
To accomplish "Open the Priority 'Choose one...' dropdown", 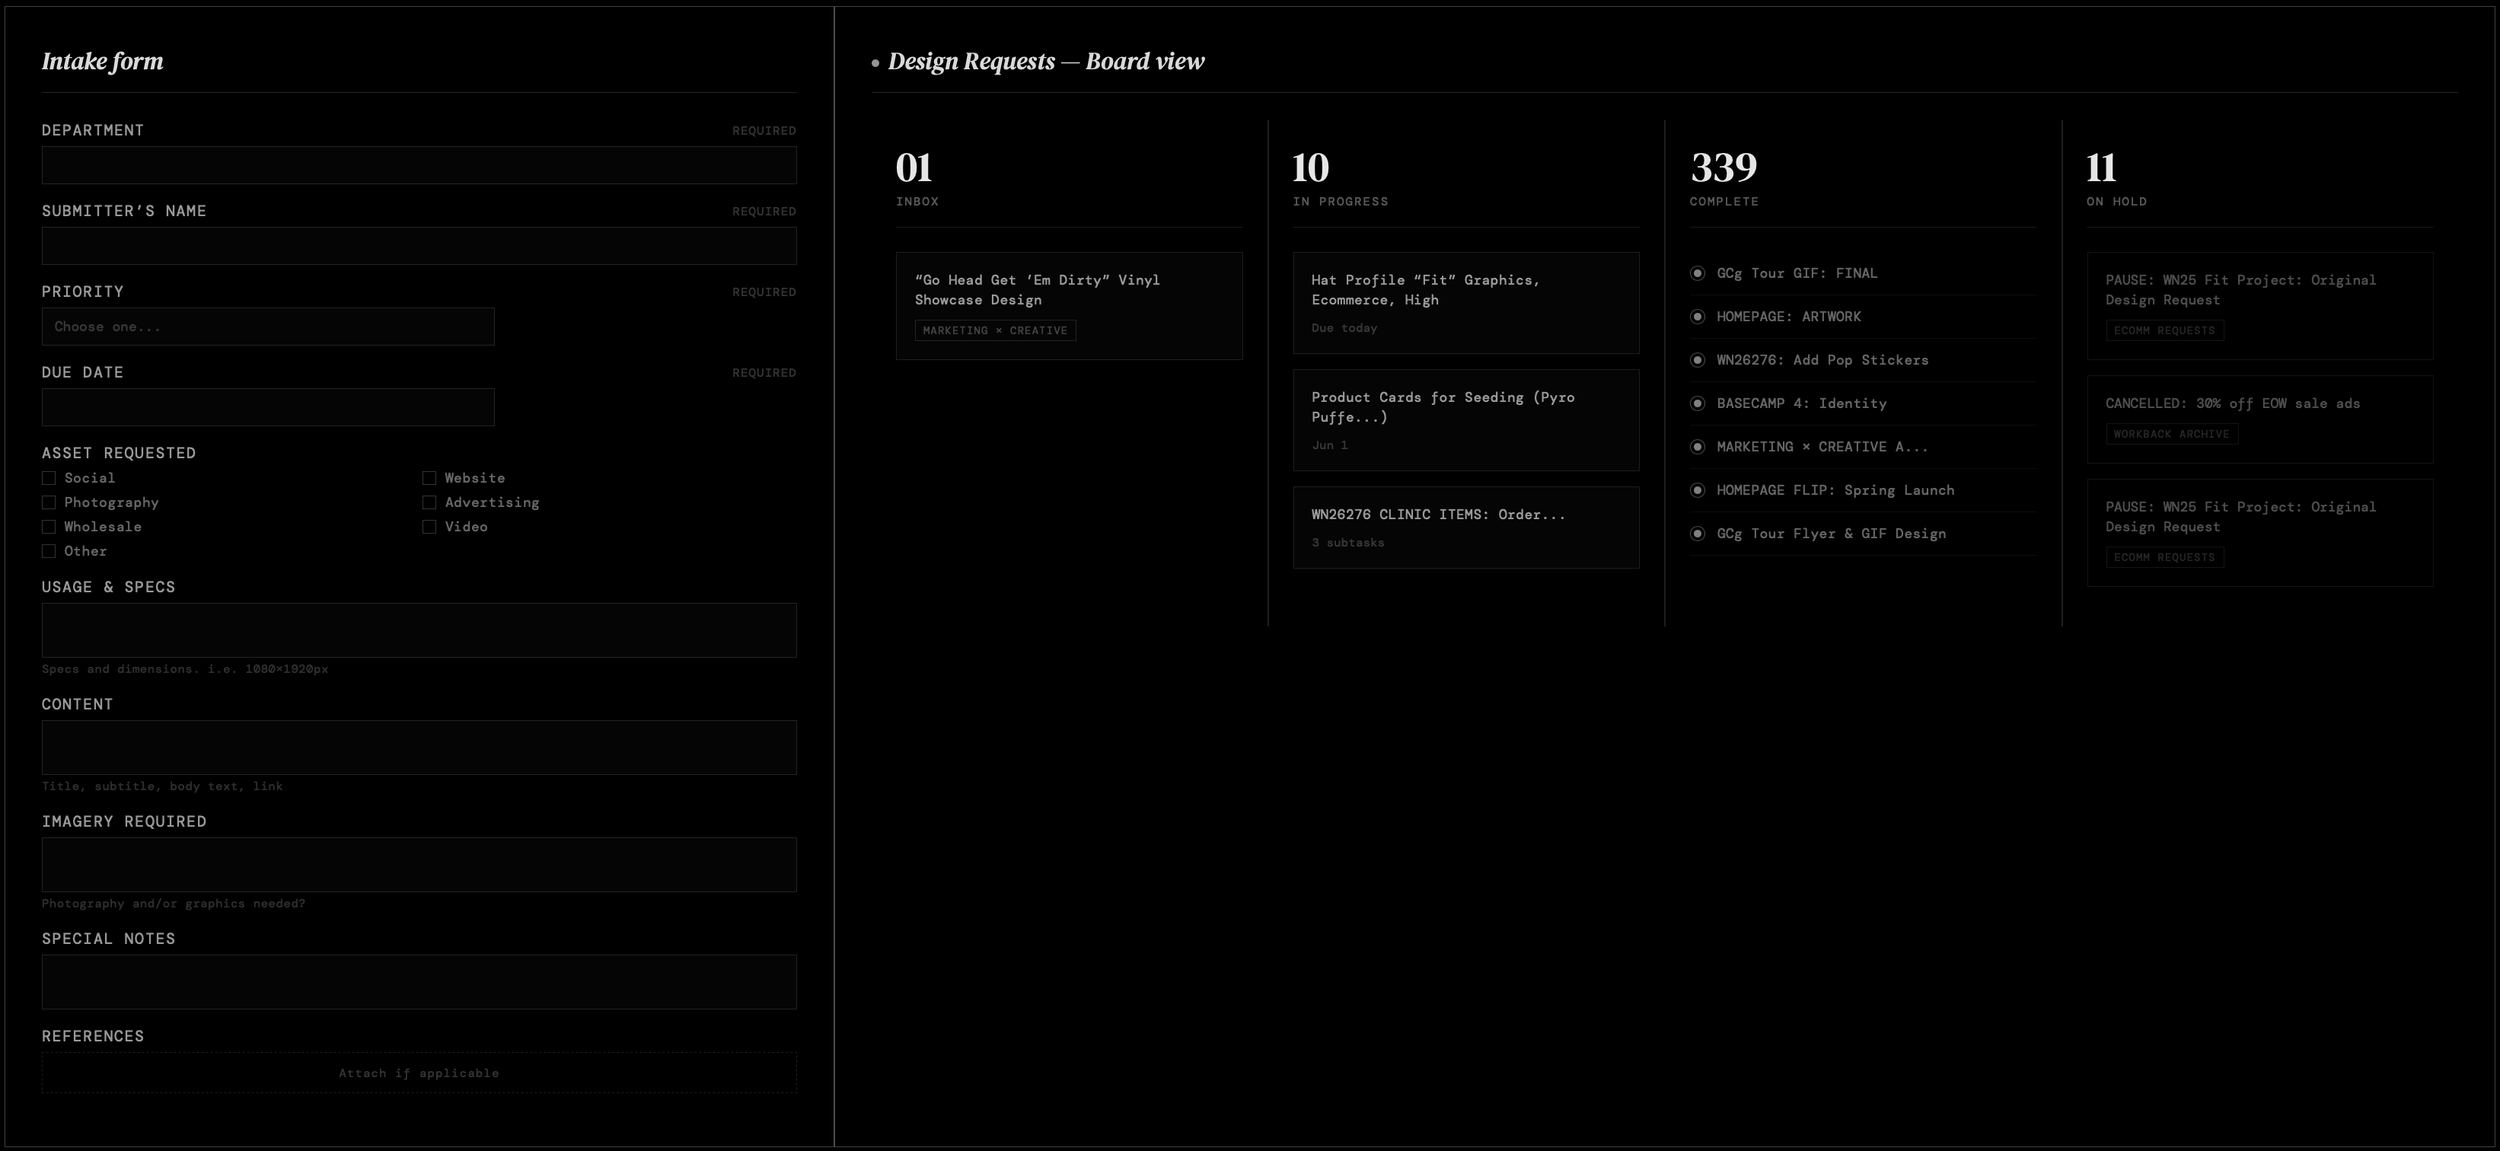I will [268, 327].
